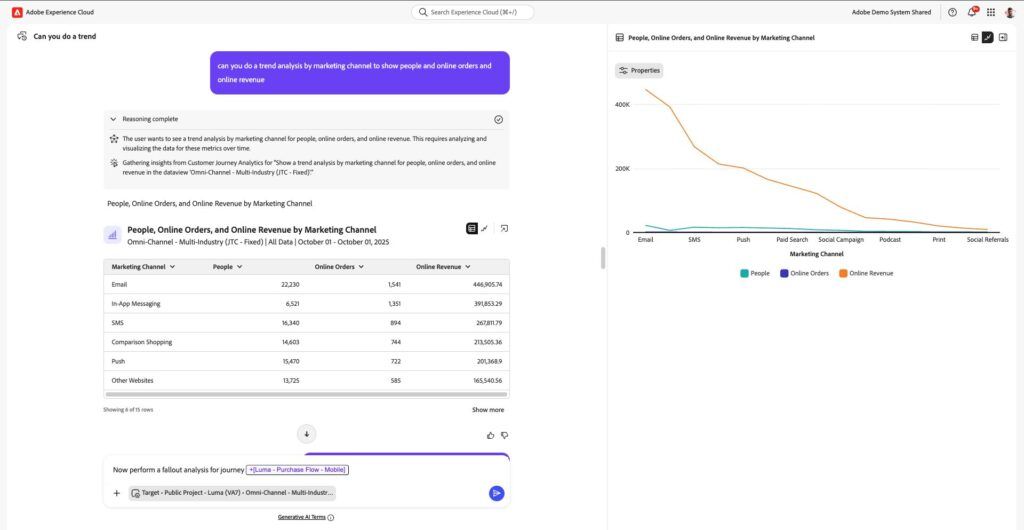Focus the Search Experience Cloud field
The width and height of the screenshot is (1024, 530).
472,12
